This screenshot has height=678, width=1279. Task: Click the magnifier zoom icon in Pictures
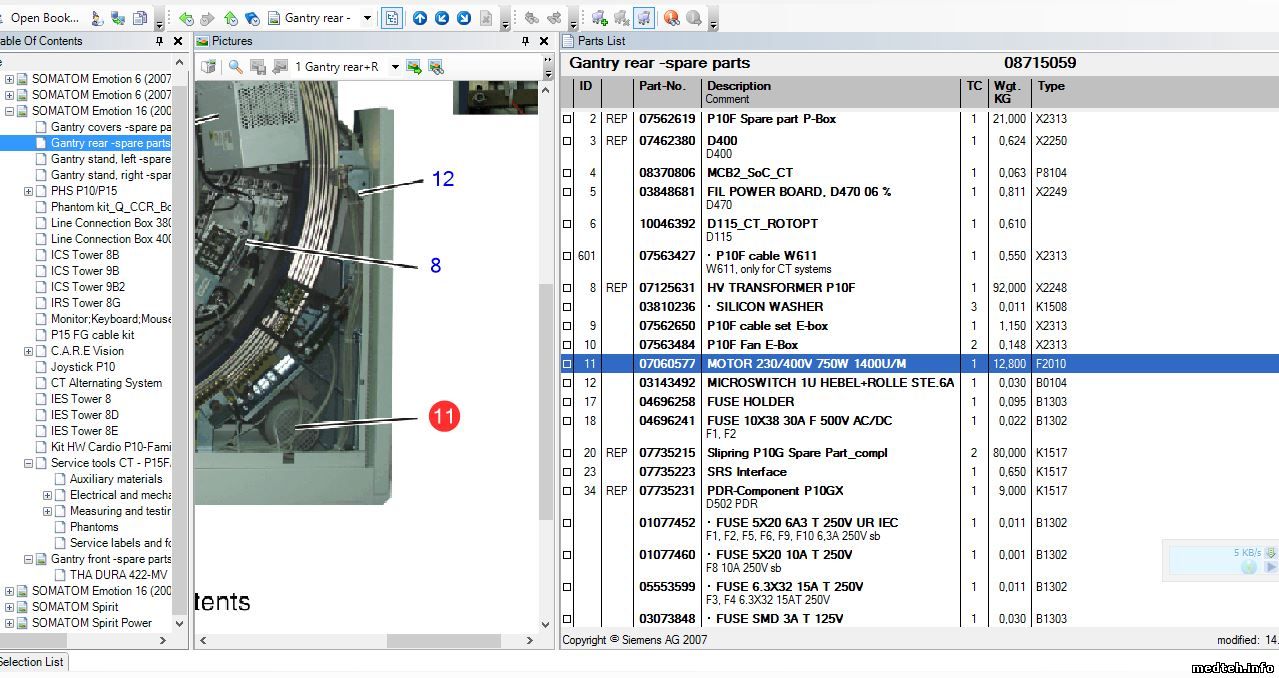point(236,67)
